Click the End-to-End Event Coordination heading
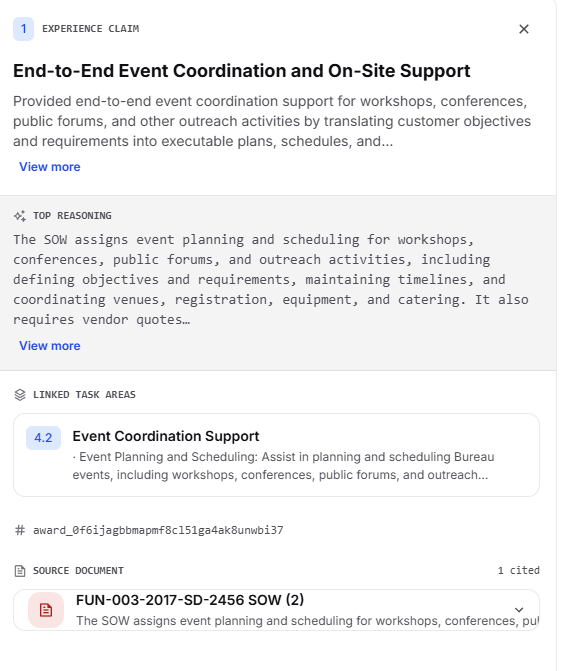The height and width of the screenshot is (671, 562). tap(241, 71)
